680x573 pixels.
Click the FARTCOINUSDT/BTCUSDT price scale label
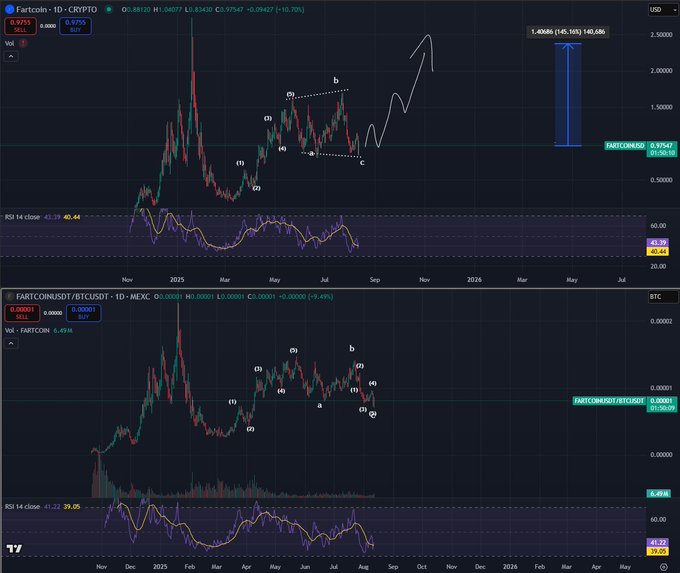point(609,401)
